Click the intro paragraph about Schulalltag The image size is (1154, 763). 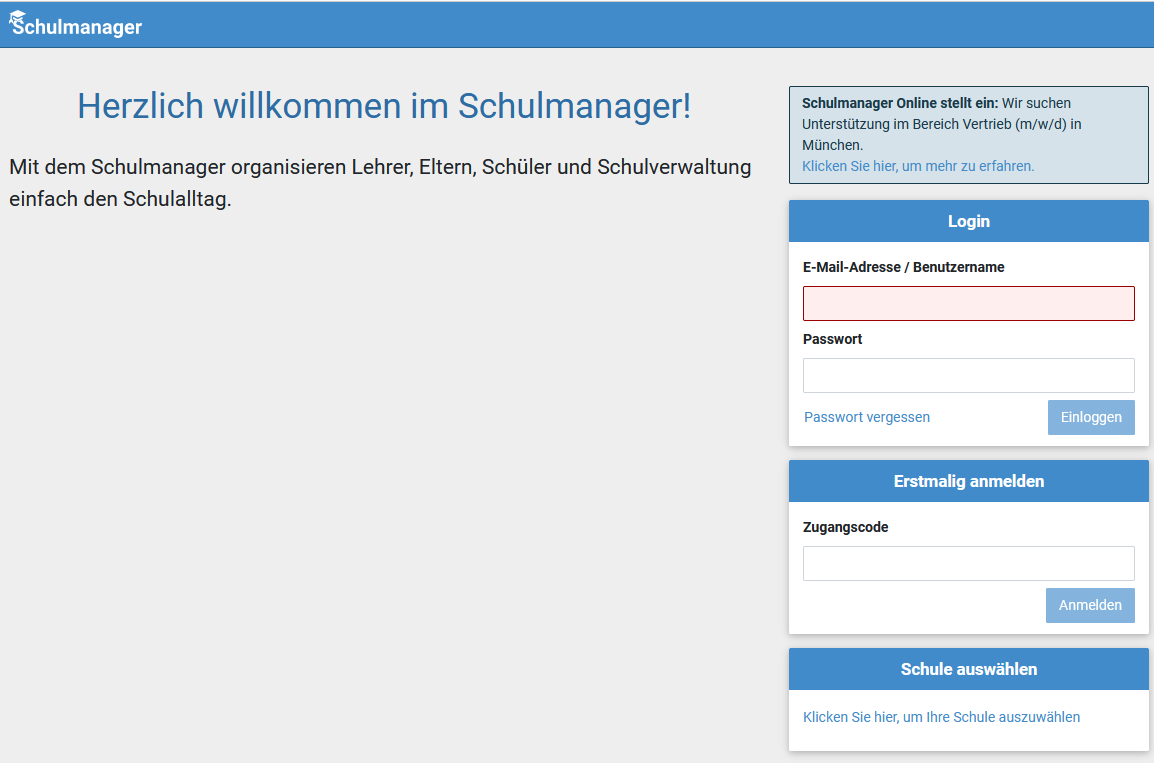pos(380,182)
